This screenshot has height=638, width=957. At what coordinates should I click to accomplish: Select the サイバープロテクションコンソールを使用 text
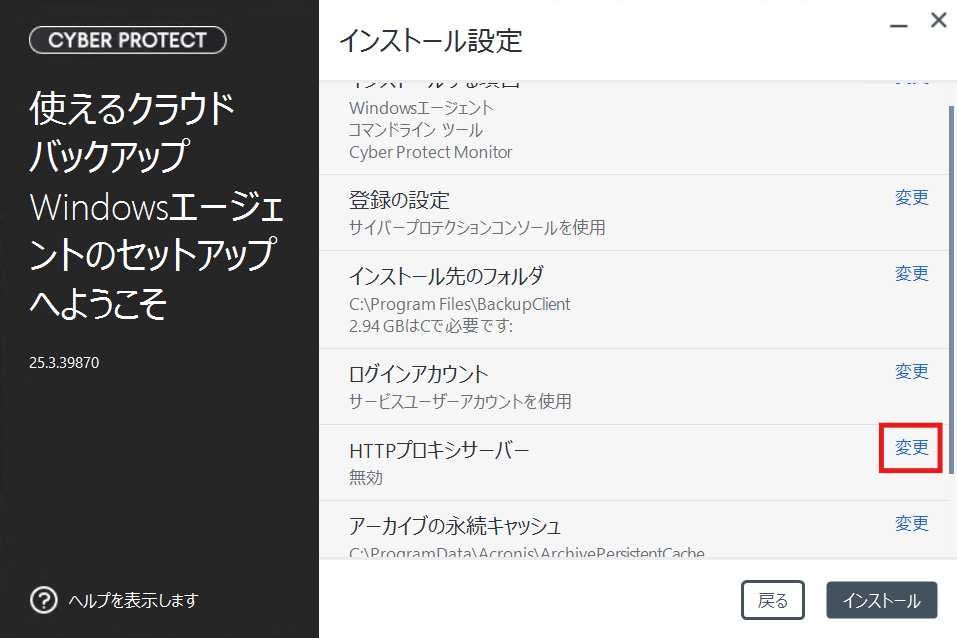(x=477, y=227)
